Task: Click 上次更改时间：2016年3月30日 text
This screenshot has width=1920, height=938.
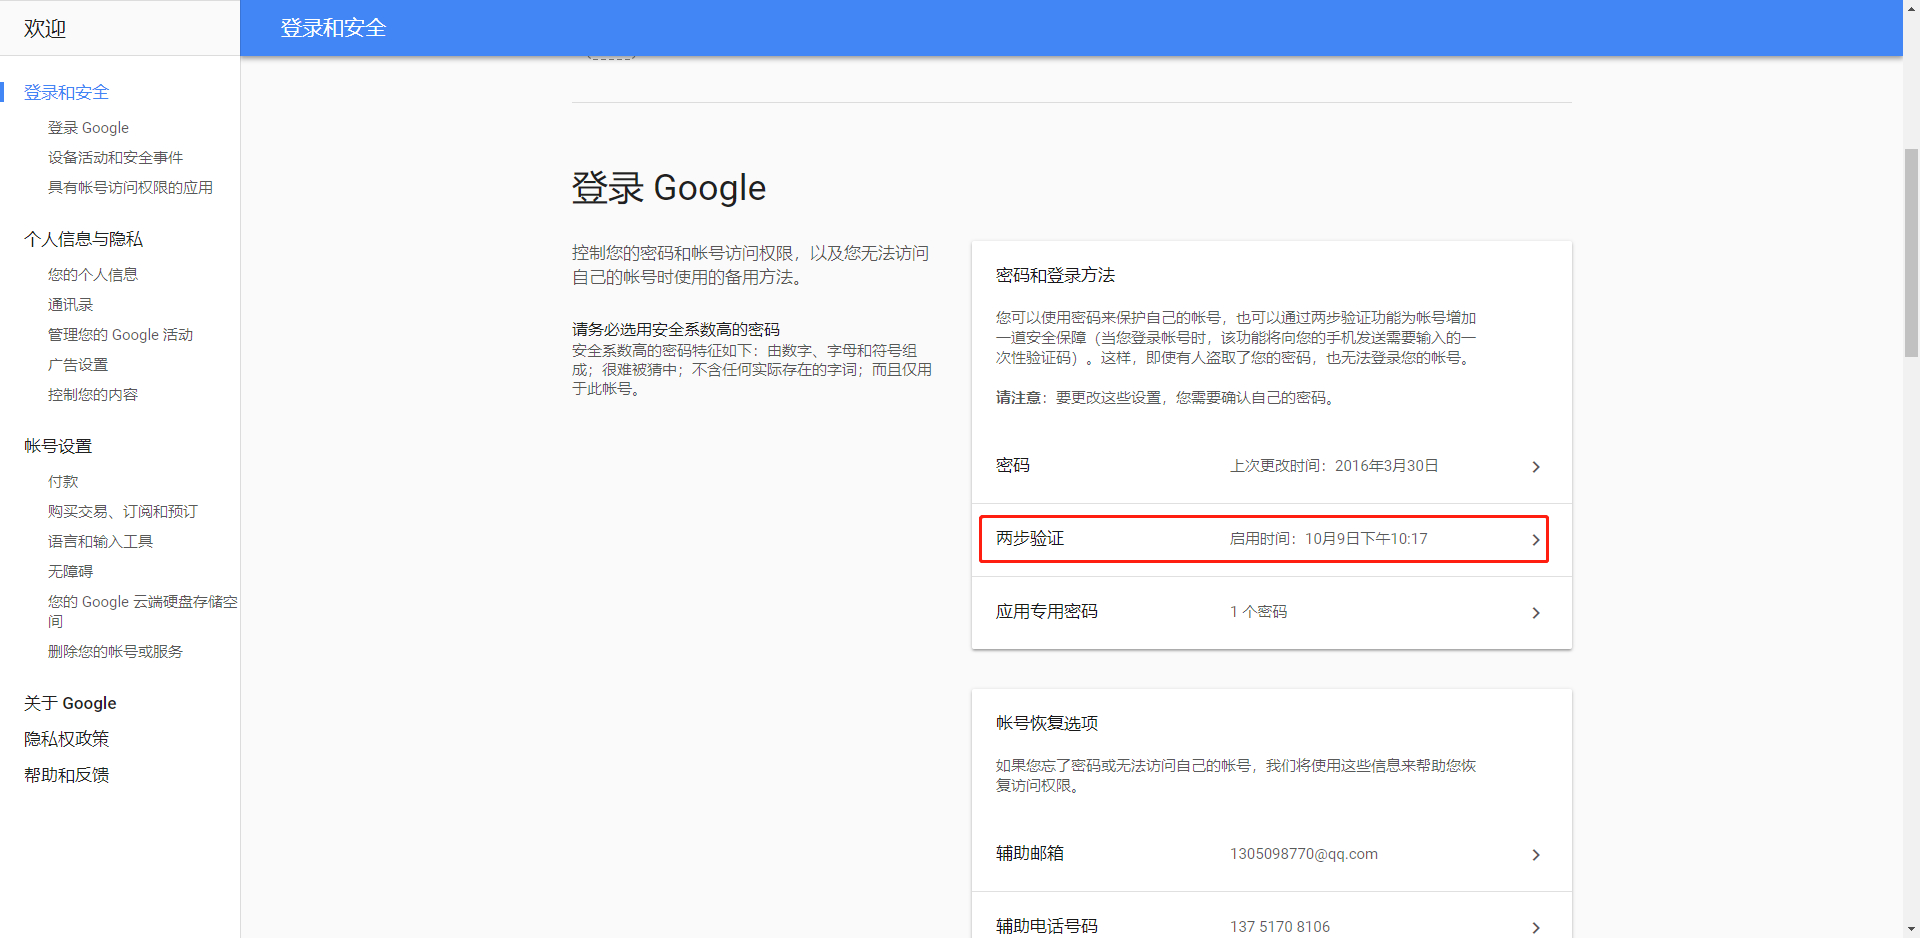Action: pos(1334,466)
